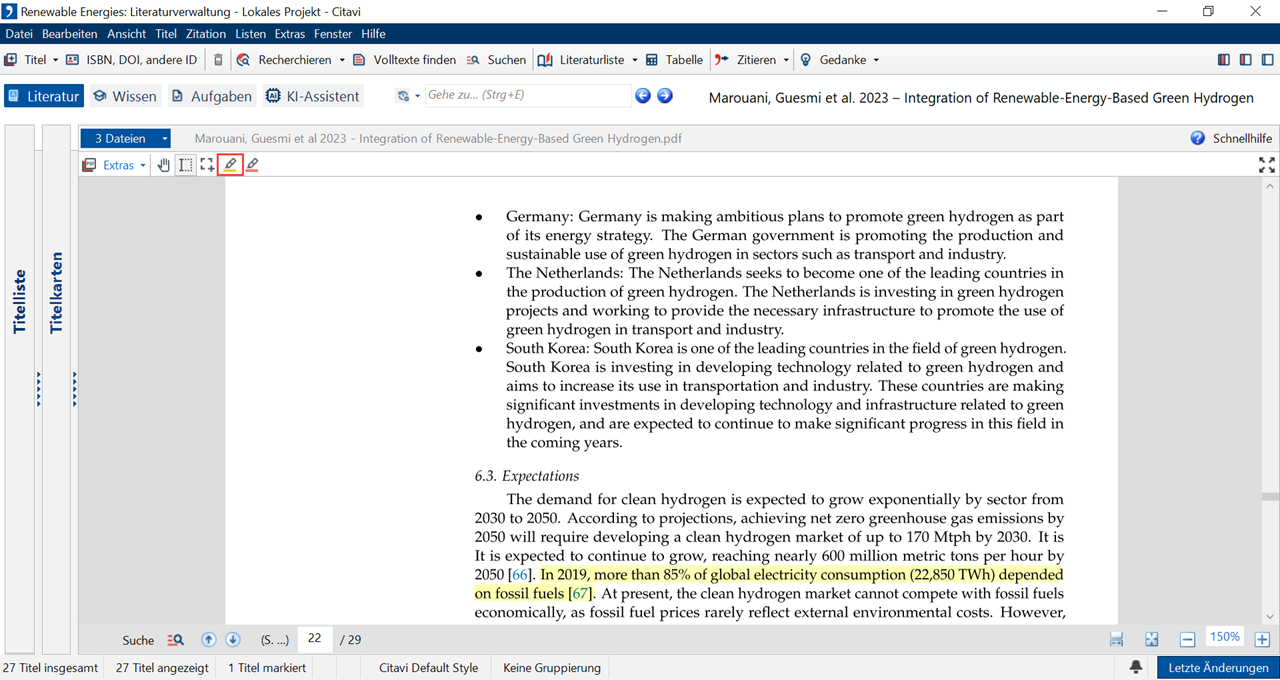Switch to the Wissen tab
The image size is (1280, 680).
coord(125,96)
